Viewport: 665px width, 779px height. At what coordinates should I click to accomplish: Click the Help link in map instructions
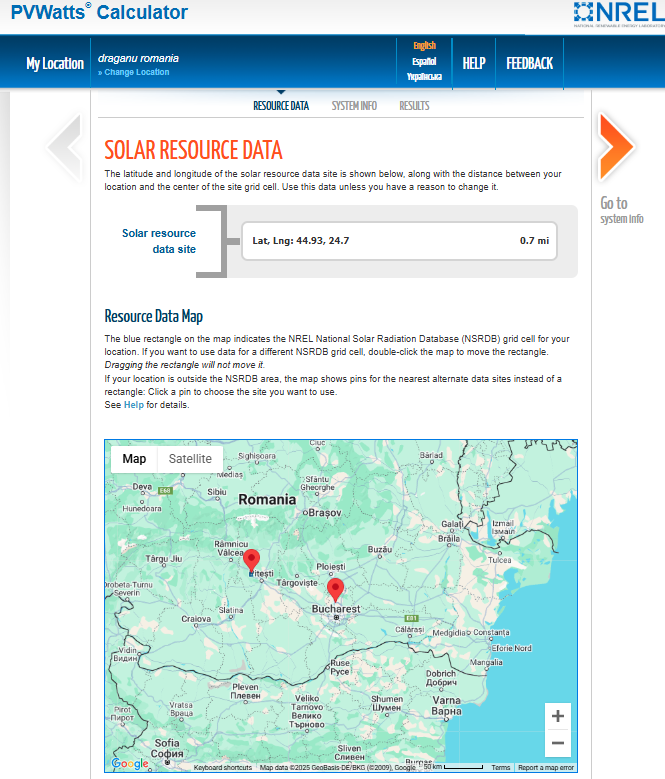(x=133, y=405)
